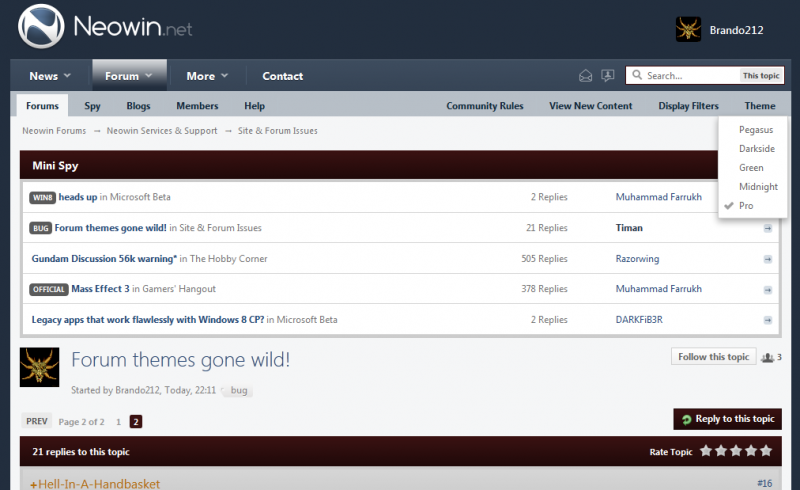Open the 'heads up' topic
The width and height of the screenshot is (800, 490).
(78, 197)
